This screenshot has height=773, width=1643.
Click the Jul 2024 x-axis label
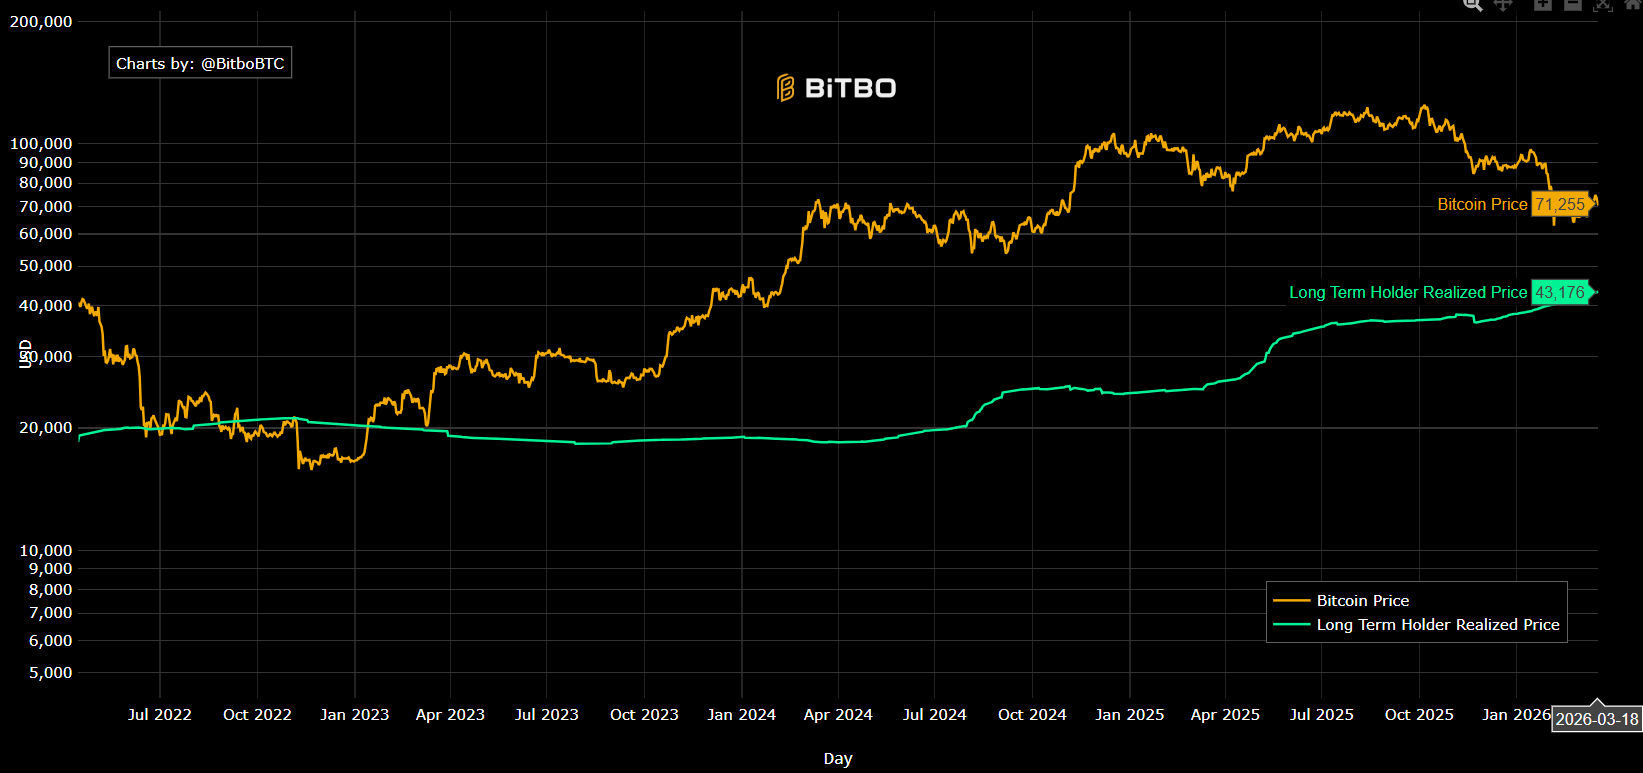[934, 714]
